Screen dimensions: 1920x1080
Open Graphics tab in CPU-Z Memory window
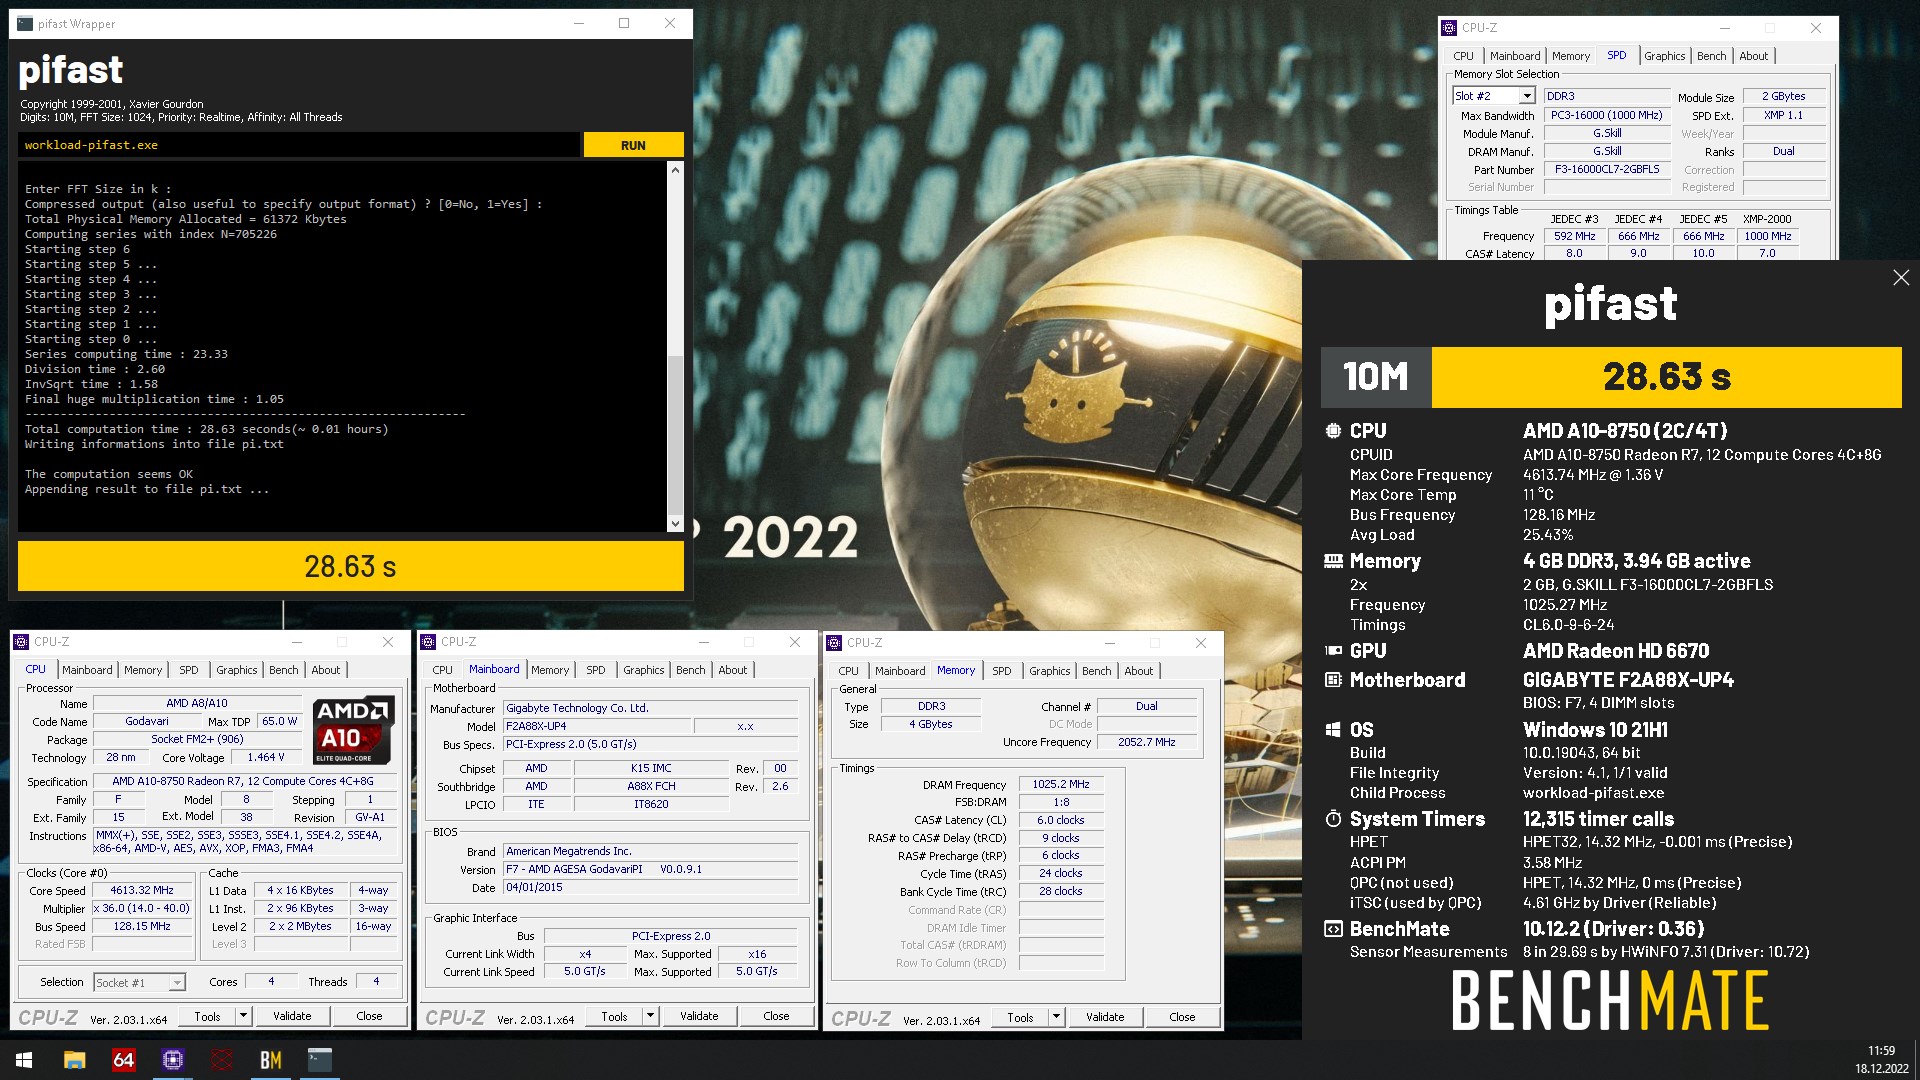(x=1050, y=671)
